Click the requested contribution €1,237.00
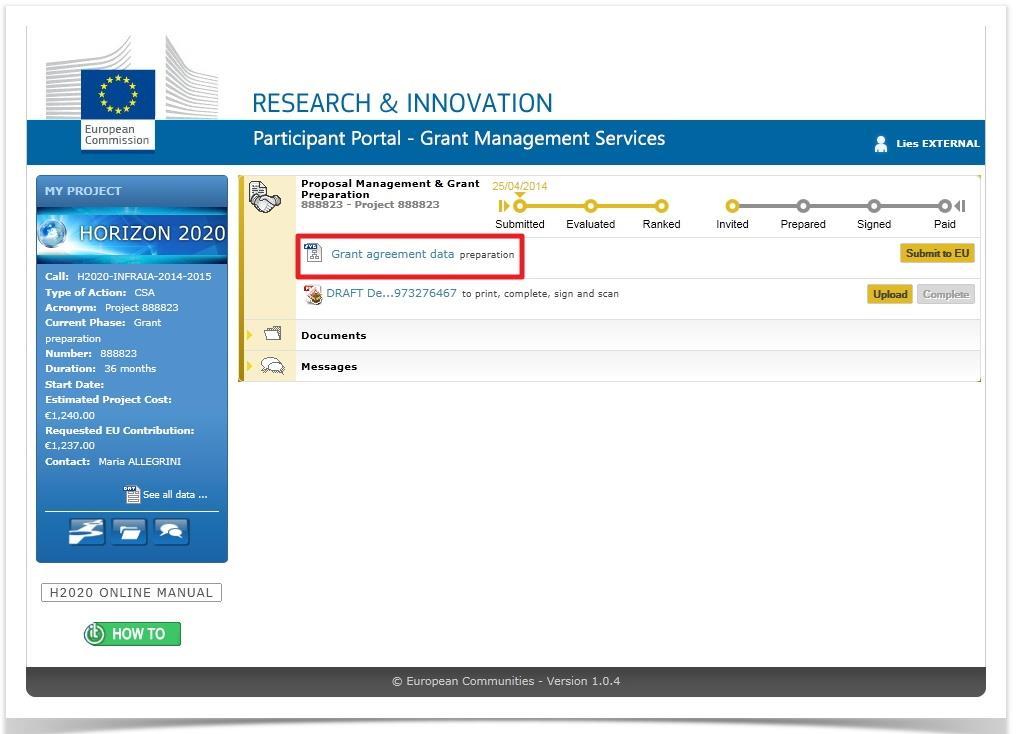 pyautogui.click(x=70, y=445)
